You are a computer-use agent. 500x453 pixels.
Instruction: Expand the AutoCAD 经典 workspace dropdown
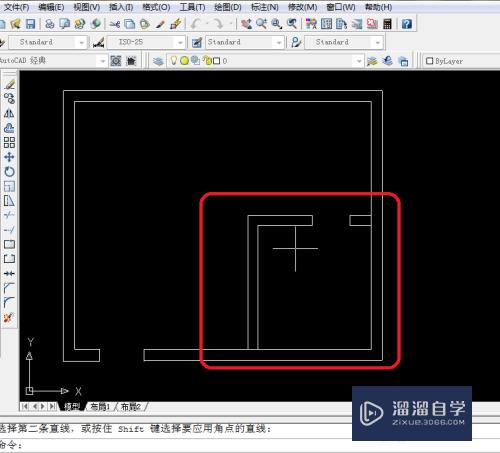click(x=103, y=61)
